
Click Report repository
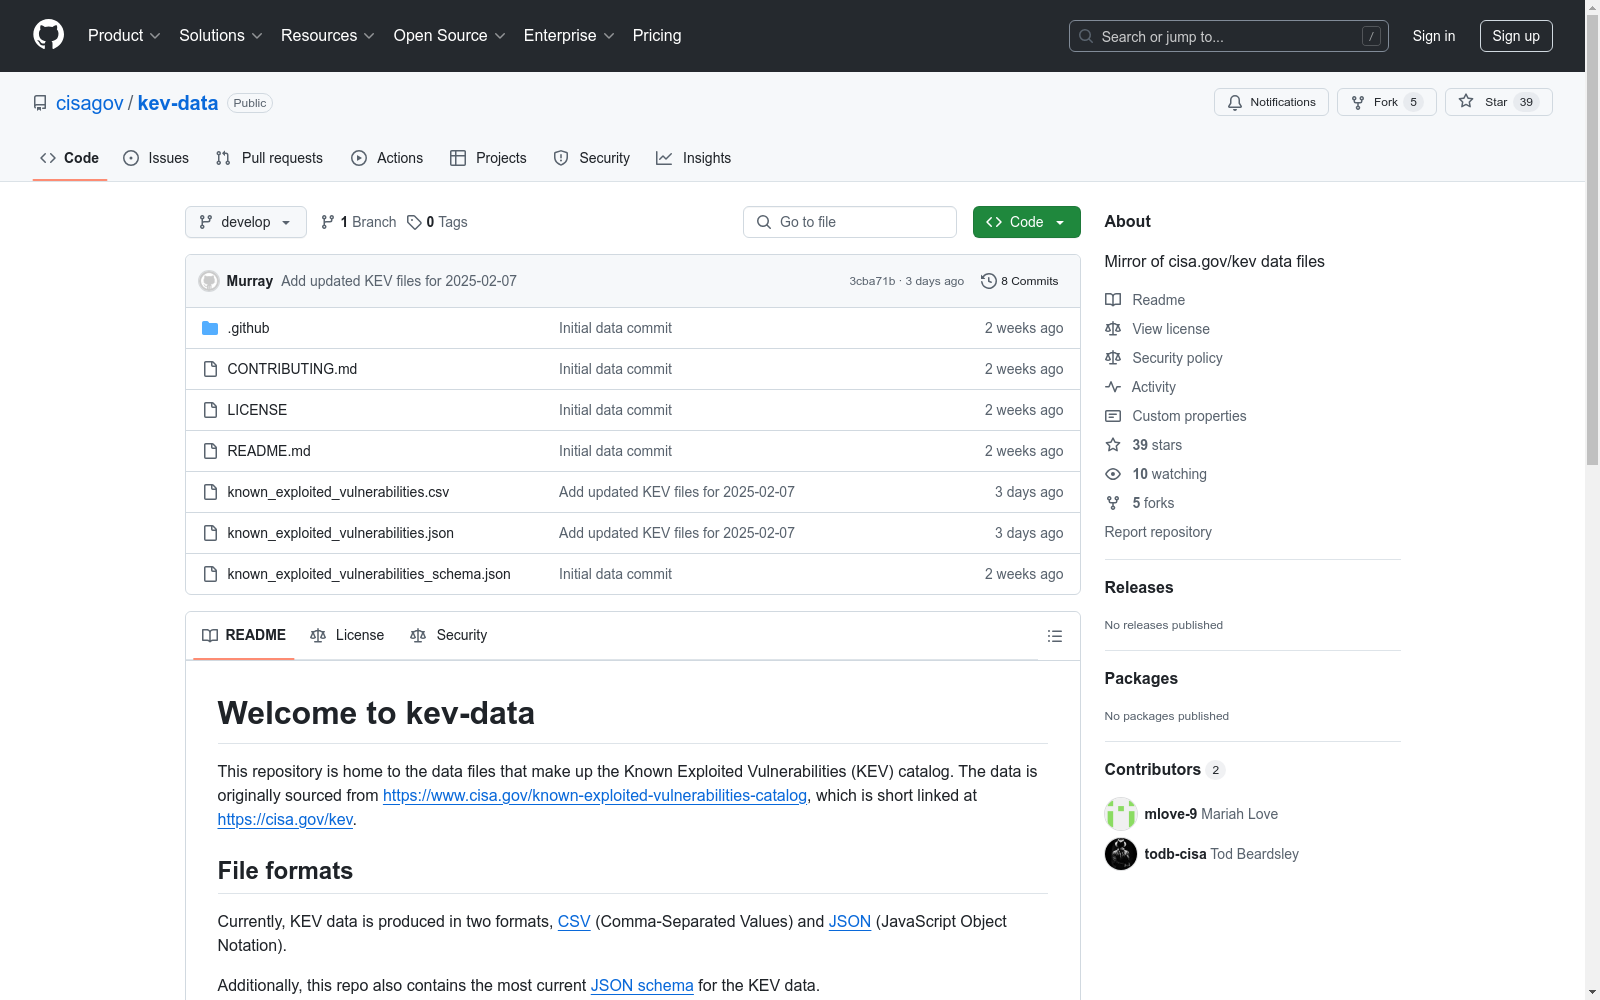pos(1158,532)
